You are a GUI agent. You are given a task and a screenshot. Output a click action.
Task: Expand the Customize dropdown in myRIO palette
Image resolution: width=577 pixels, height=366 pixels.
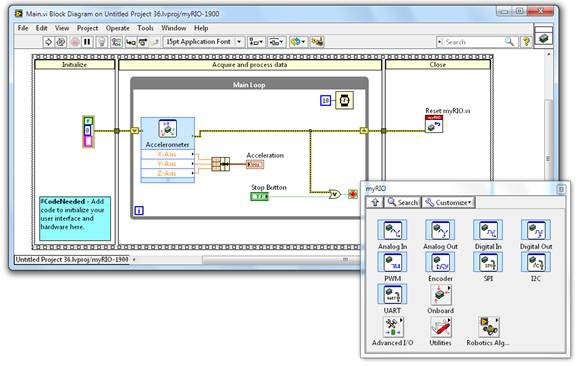(448, 203)
